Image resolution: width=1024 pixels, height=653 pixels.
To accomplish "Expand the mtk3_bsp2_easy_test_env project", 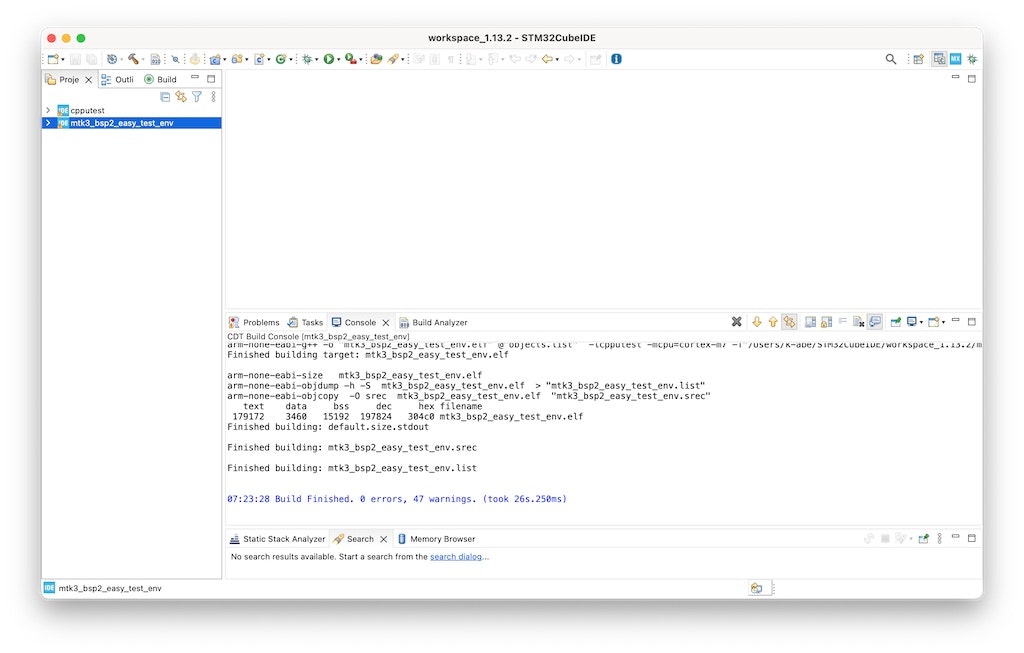I will pyautogui.click(x=47, y=123).
